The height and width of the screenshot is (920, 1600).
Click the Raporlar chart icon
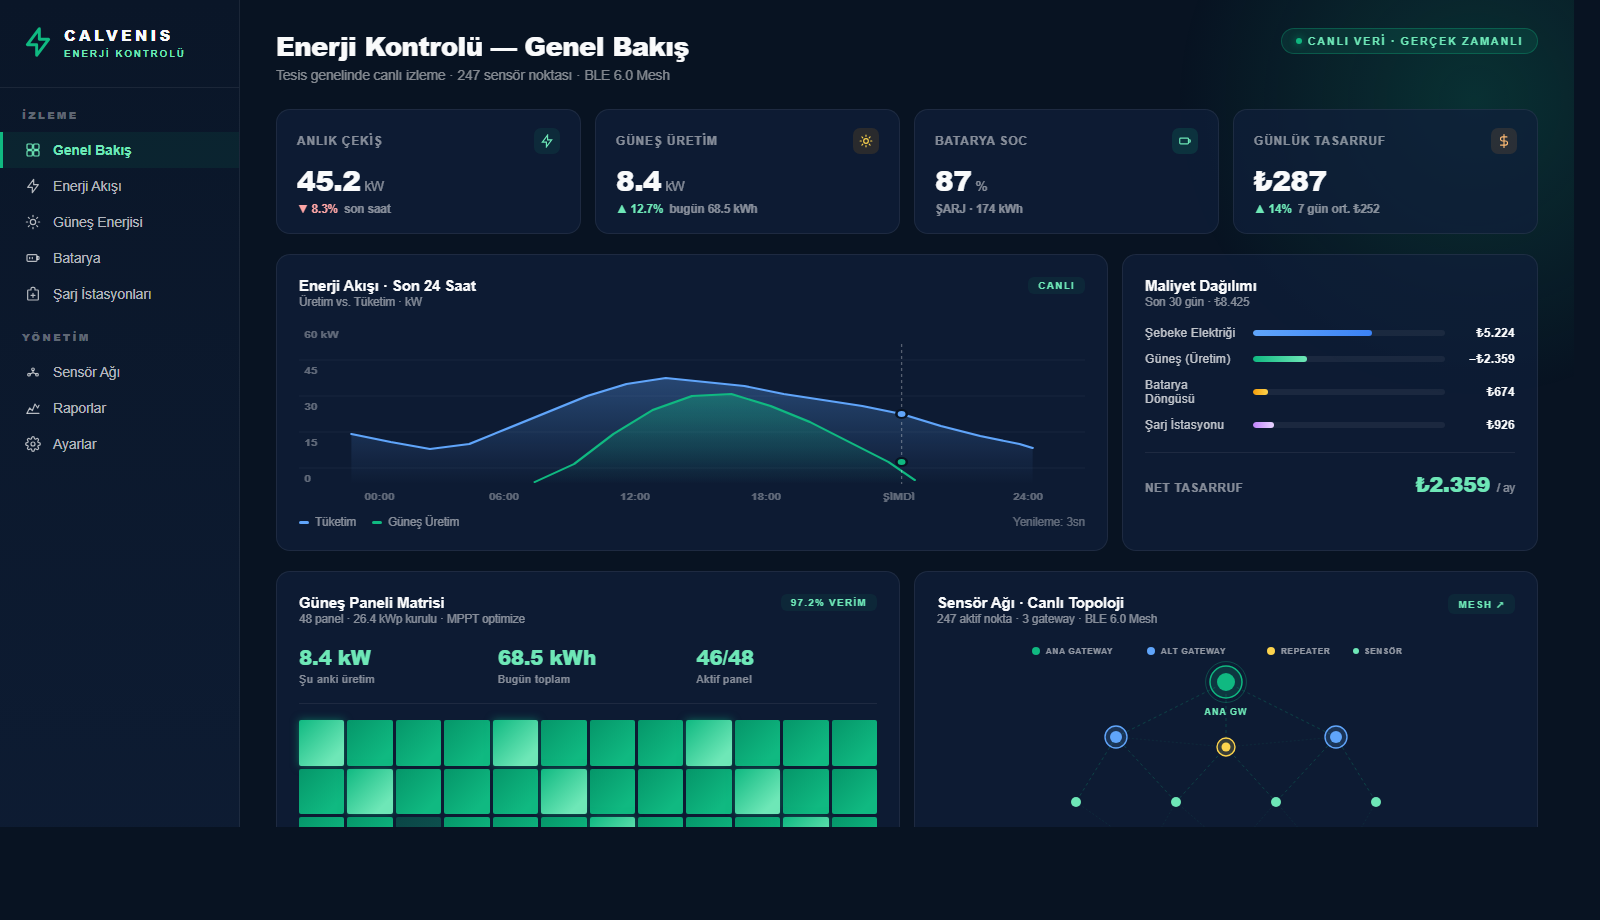click(x=33, y=408)
